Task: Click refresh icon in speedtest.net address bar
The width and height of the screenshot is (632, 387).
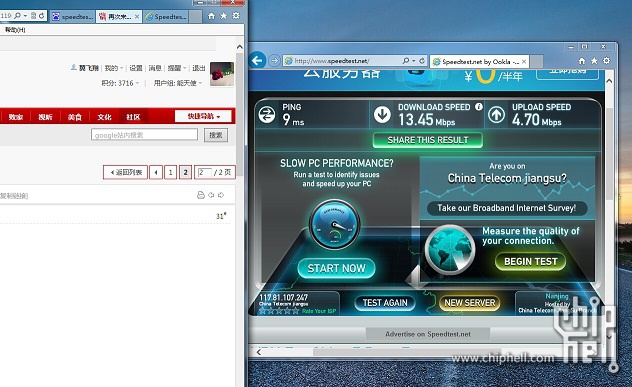Action: [x=422, y=60]
